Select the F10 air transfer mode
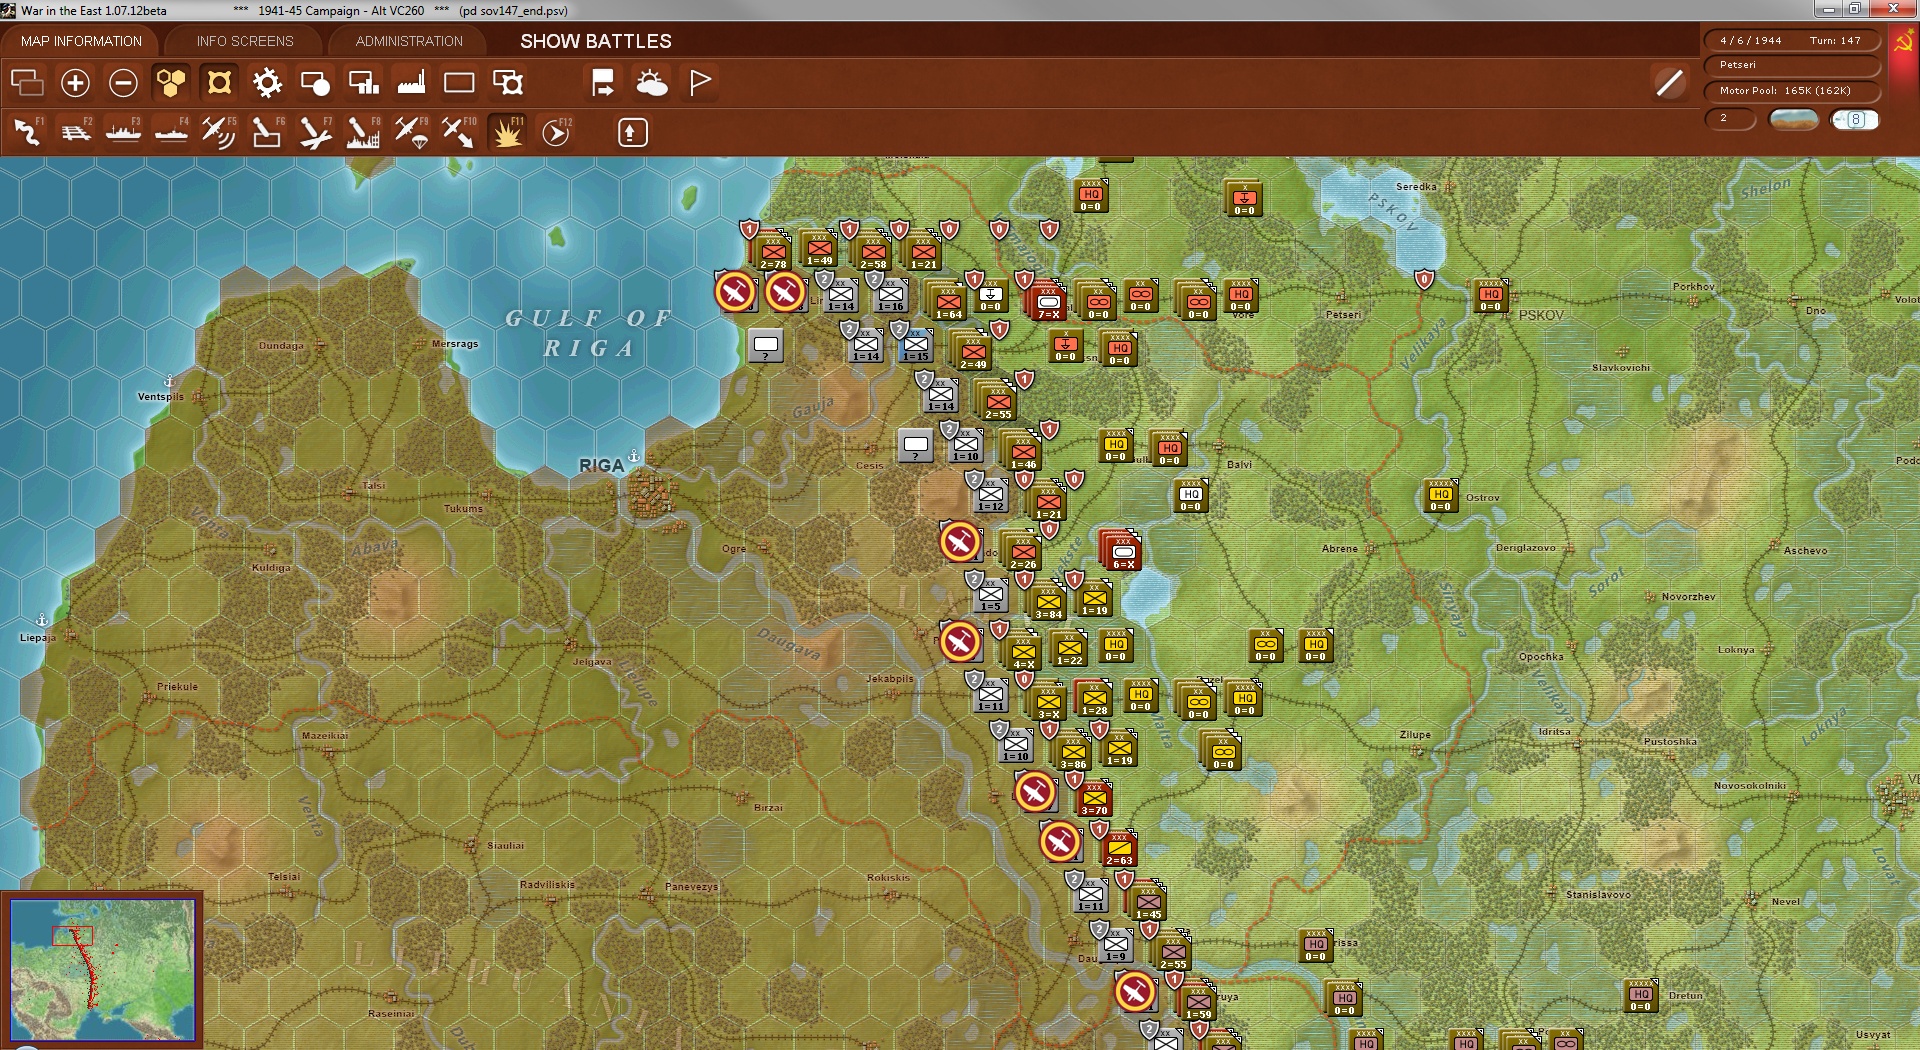The width and height of the screenshot is (1920, 1050). pos(459,132)
